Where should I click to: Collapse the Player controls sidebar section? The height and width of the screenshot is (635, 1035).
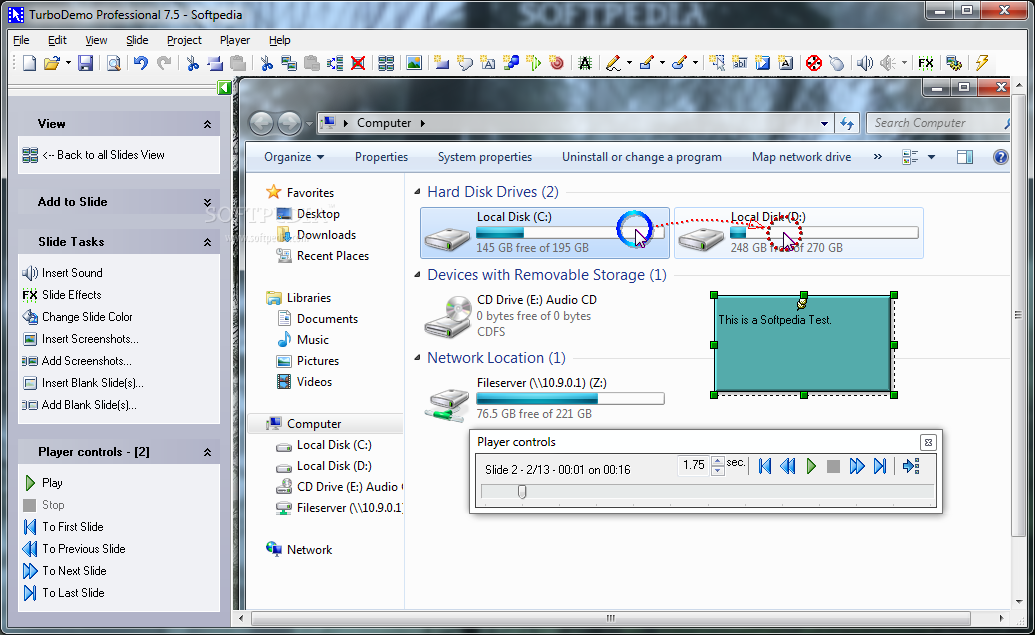tap(207, 452)
